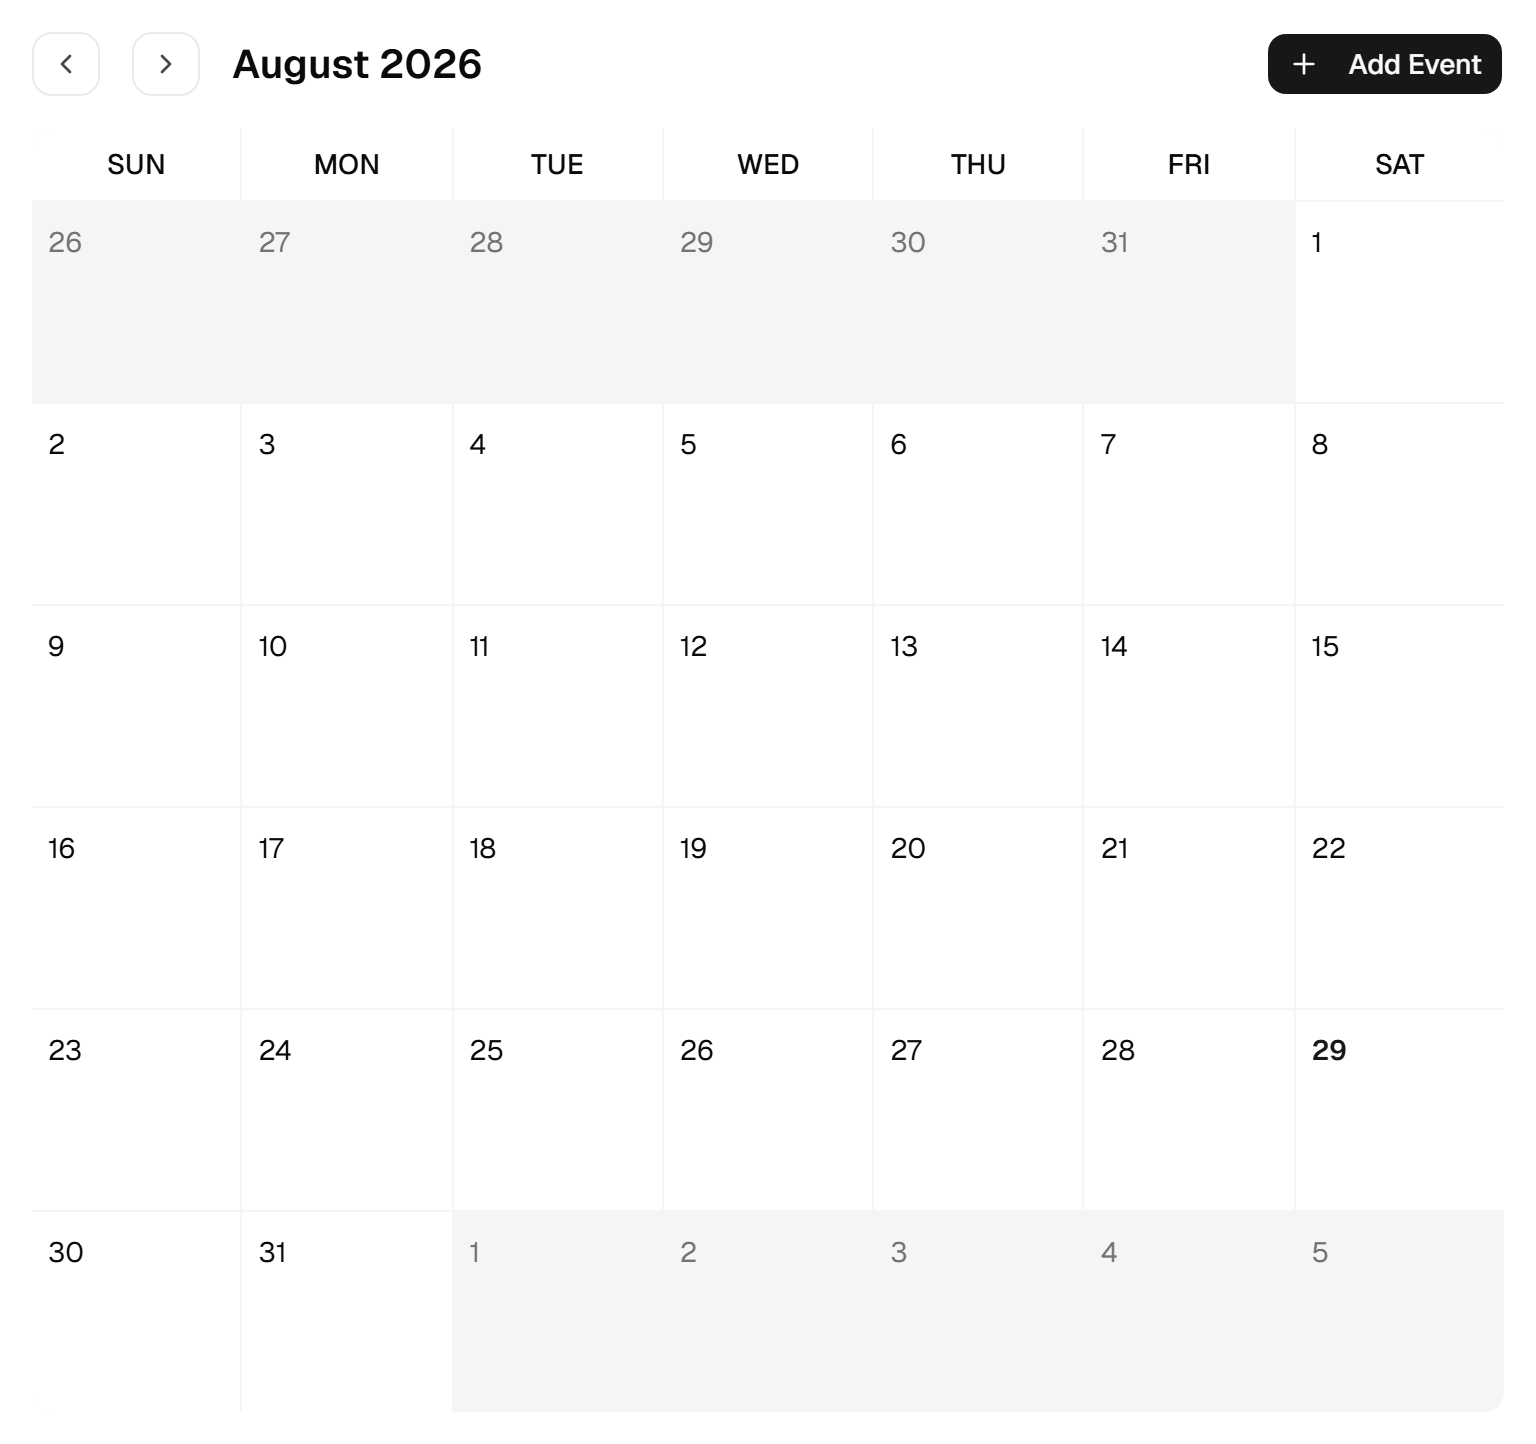
Task: Select today's highlighted date 29
Action: coord(1399,1110)
